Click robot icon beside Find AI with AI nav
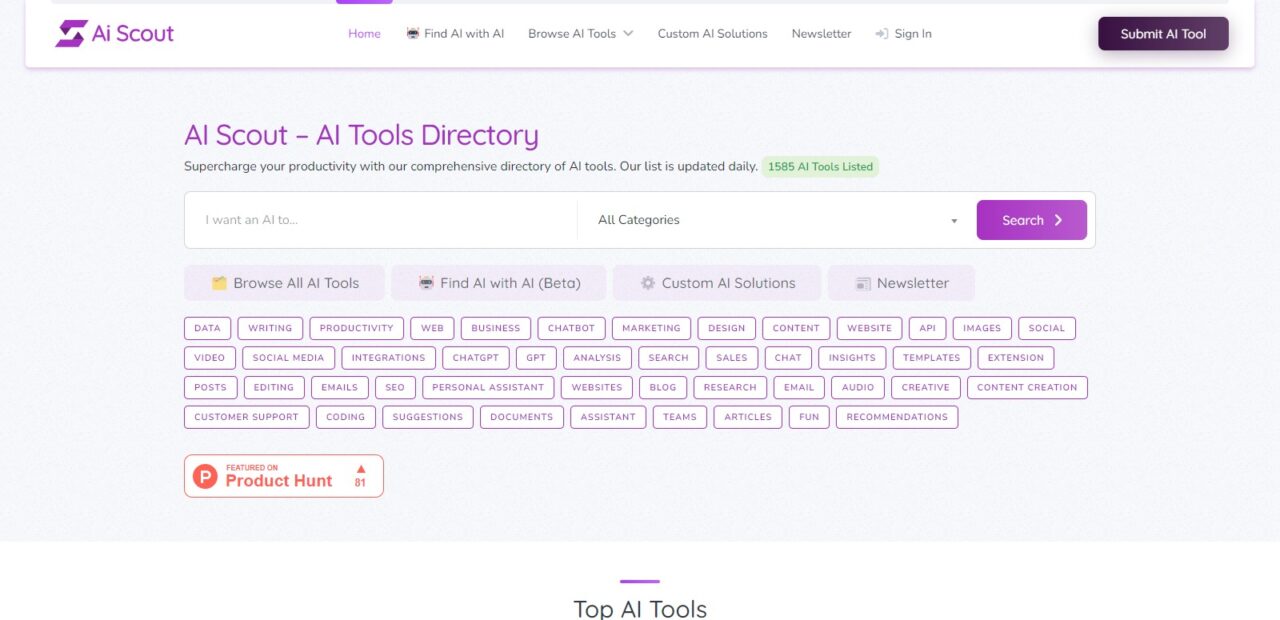1280x620 pixels. coord(413,34)
